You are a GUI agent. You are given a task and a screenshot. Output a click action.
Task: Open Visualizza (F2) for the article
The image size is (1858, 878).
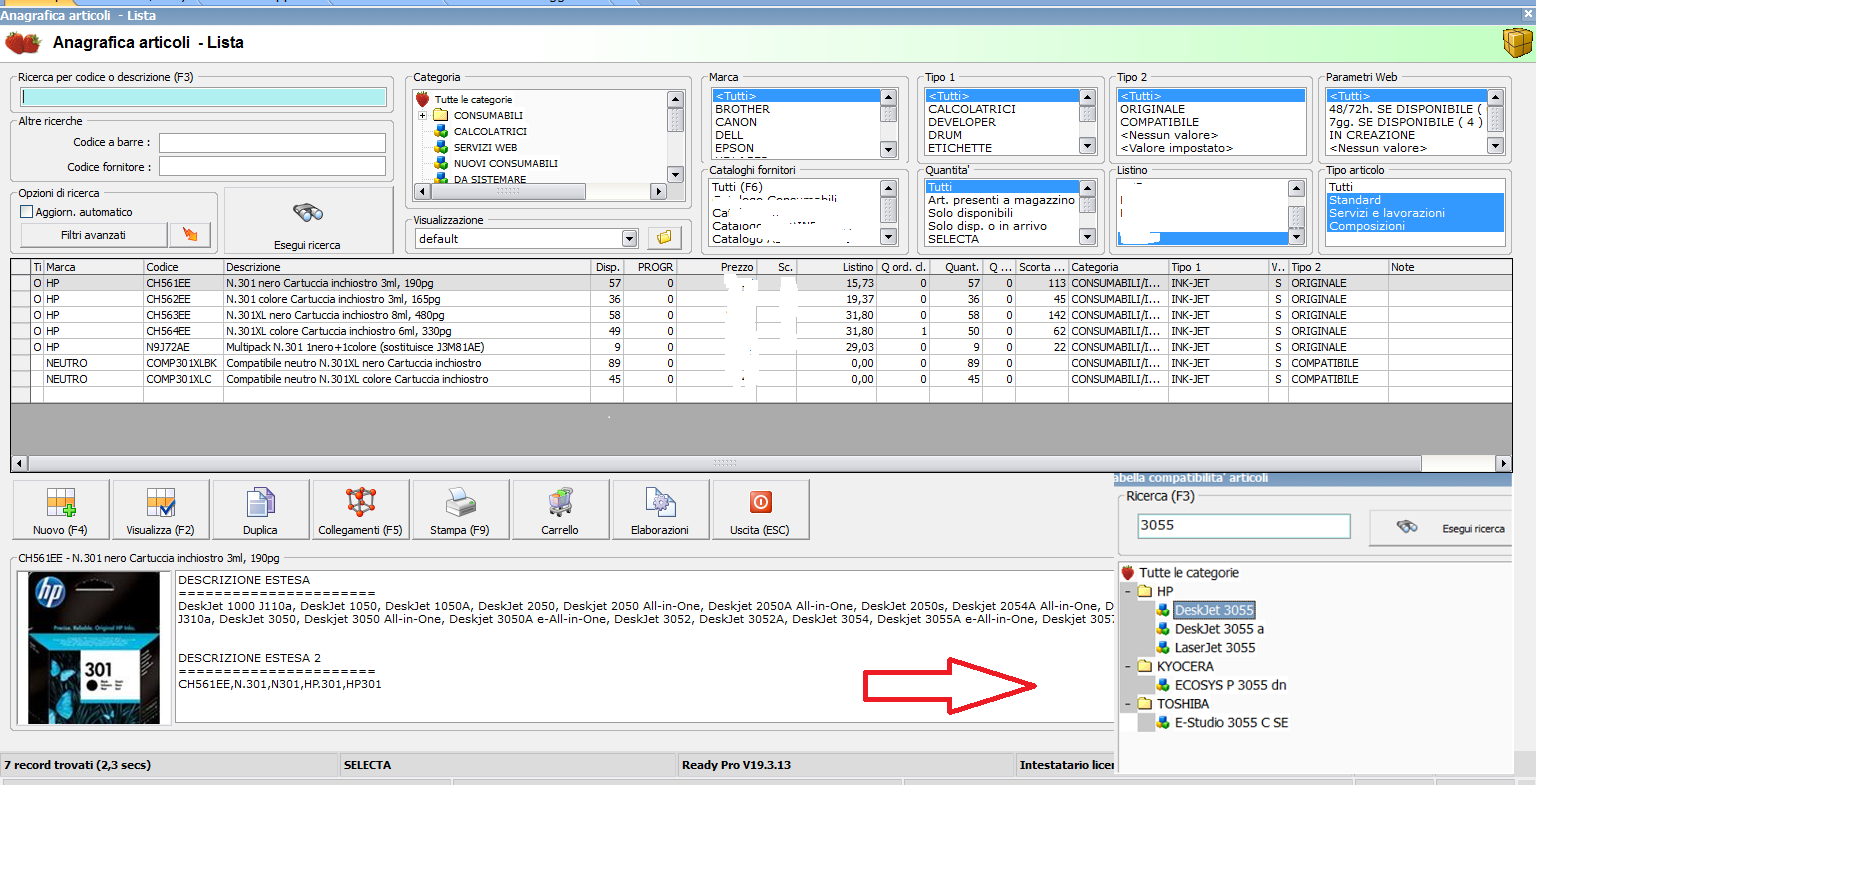point(161,510)
